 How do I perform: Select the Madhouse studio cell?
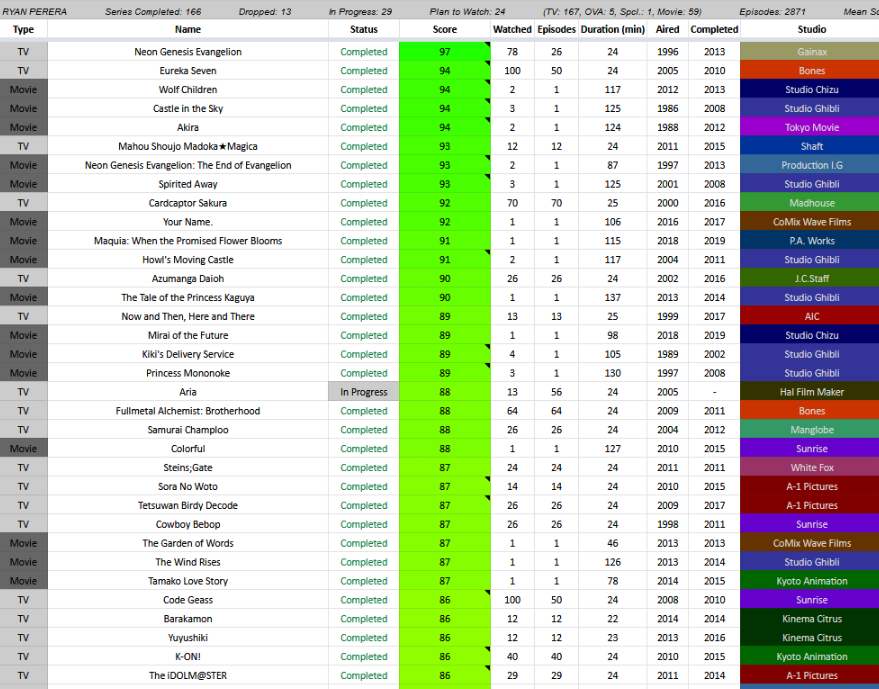812,203
